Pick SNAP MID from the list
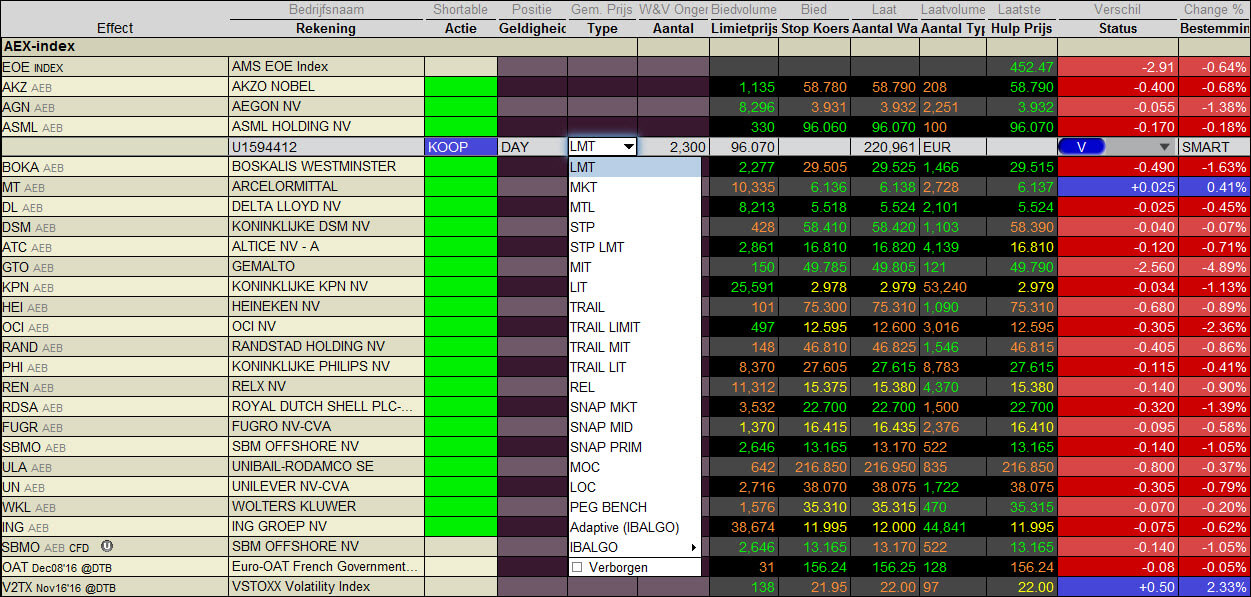This screenshot has height=597, width=1251. pos(635,427)
